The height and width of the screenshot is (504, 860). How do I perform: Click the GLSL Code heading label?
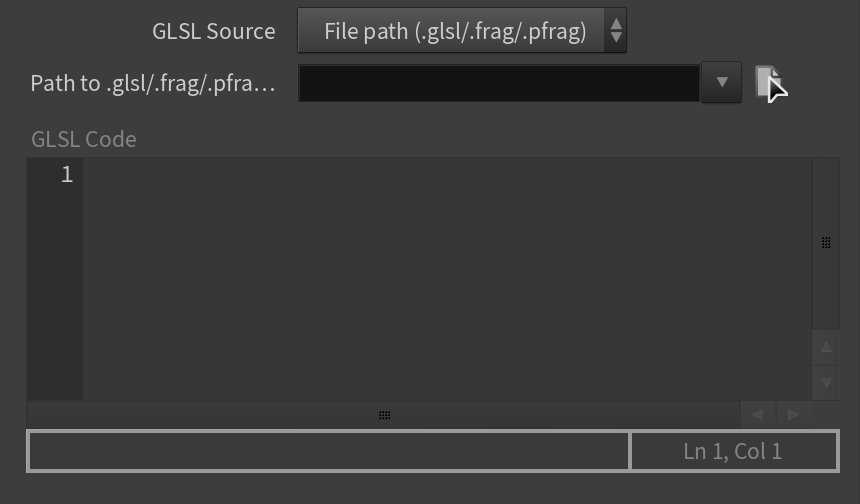(x=84, y=139)
